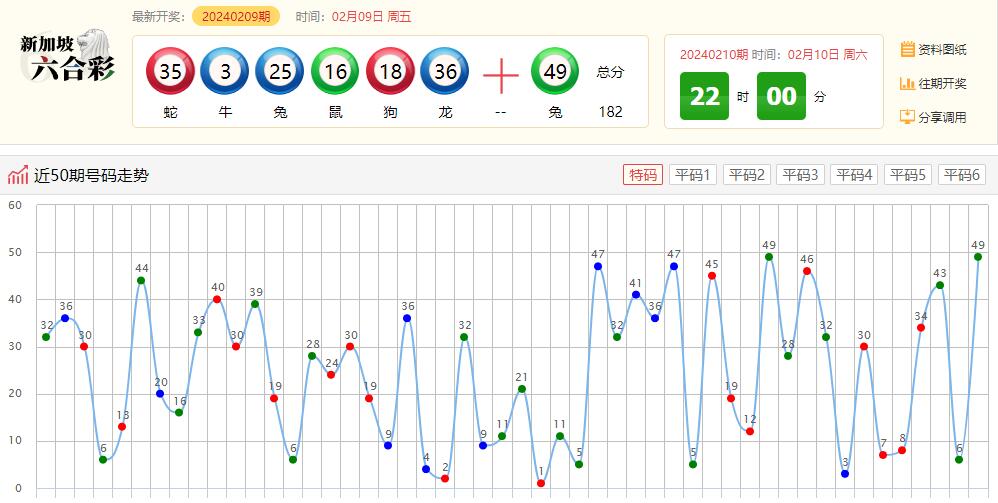This screenshot has width=998, height=503.
Task: Select the green ball number 16
Action: [x=335, y=72]
